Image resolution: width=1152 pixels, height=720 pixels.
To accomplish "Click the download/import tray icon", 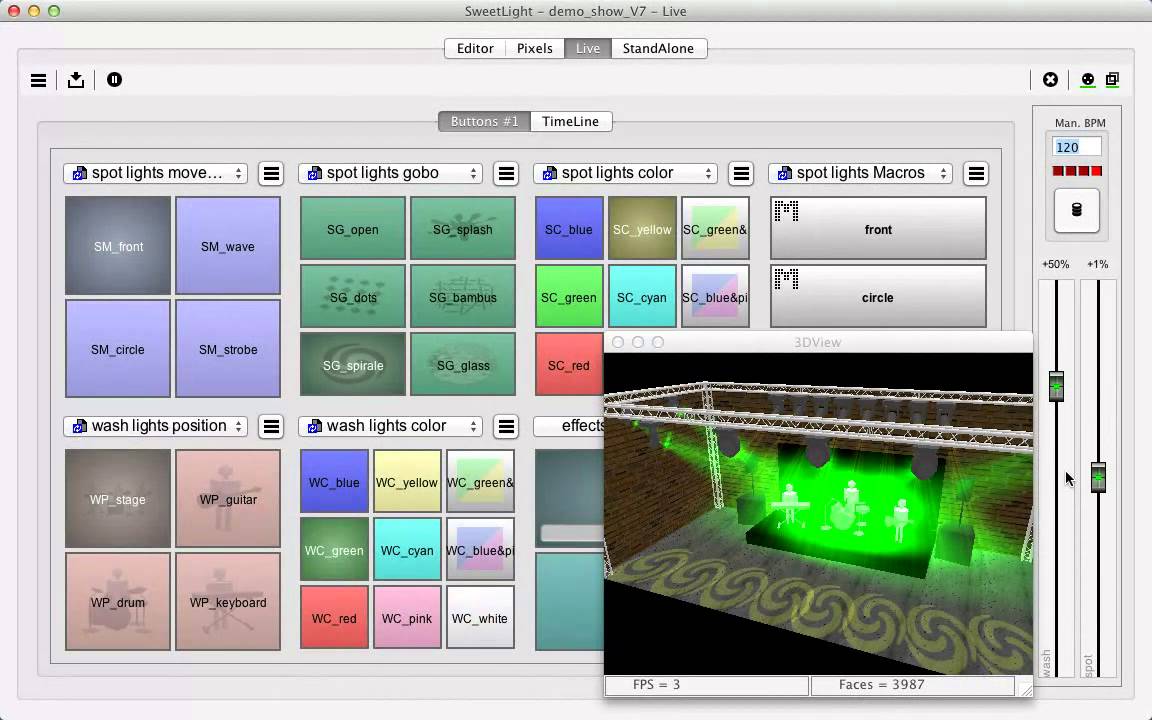I will pyautogui.click(x=76, y=79).
